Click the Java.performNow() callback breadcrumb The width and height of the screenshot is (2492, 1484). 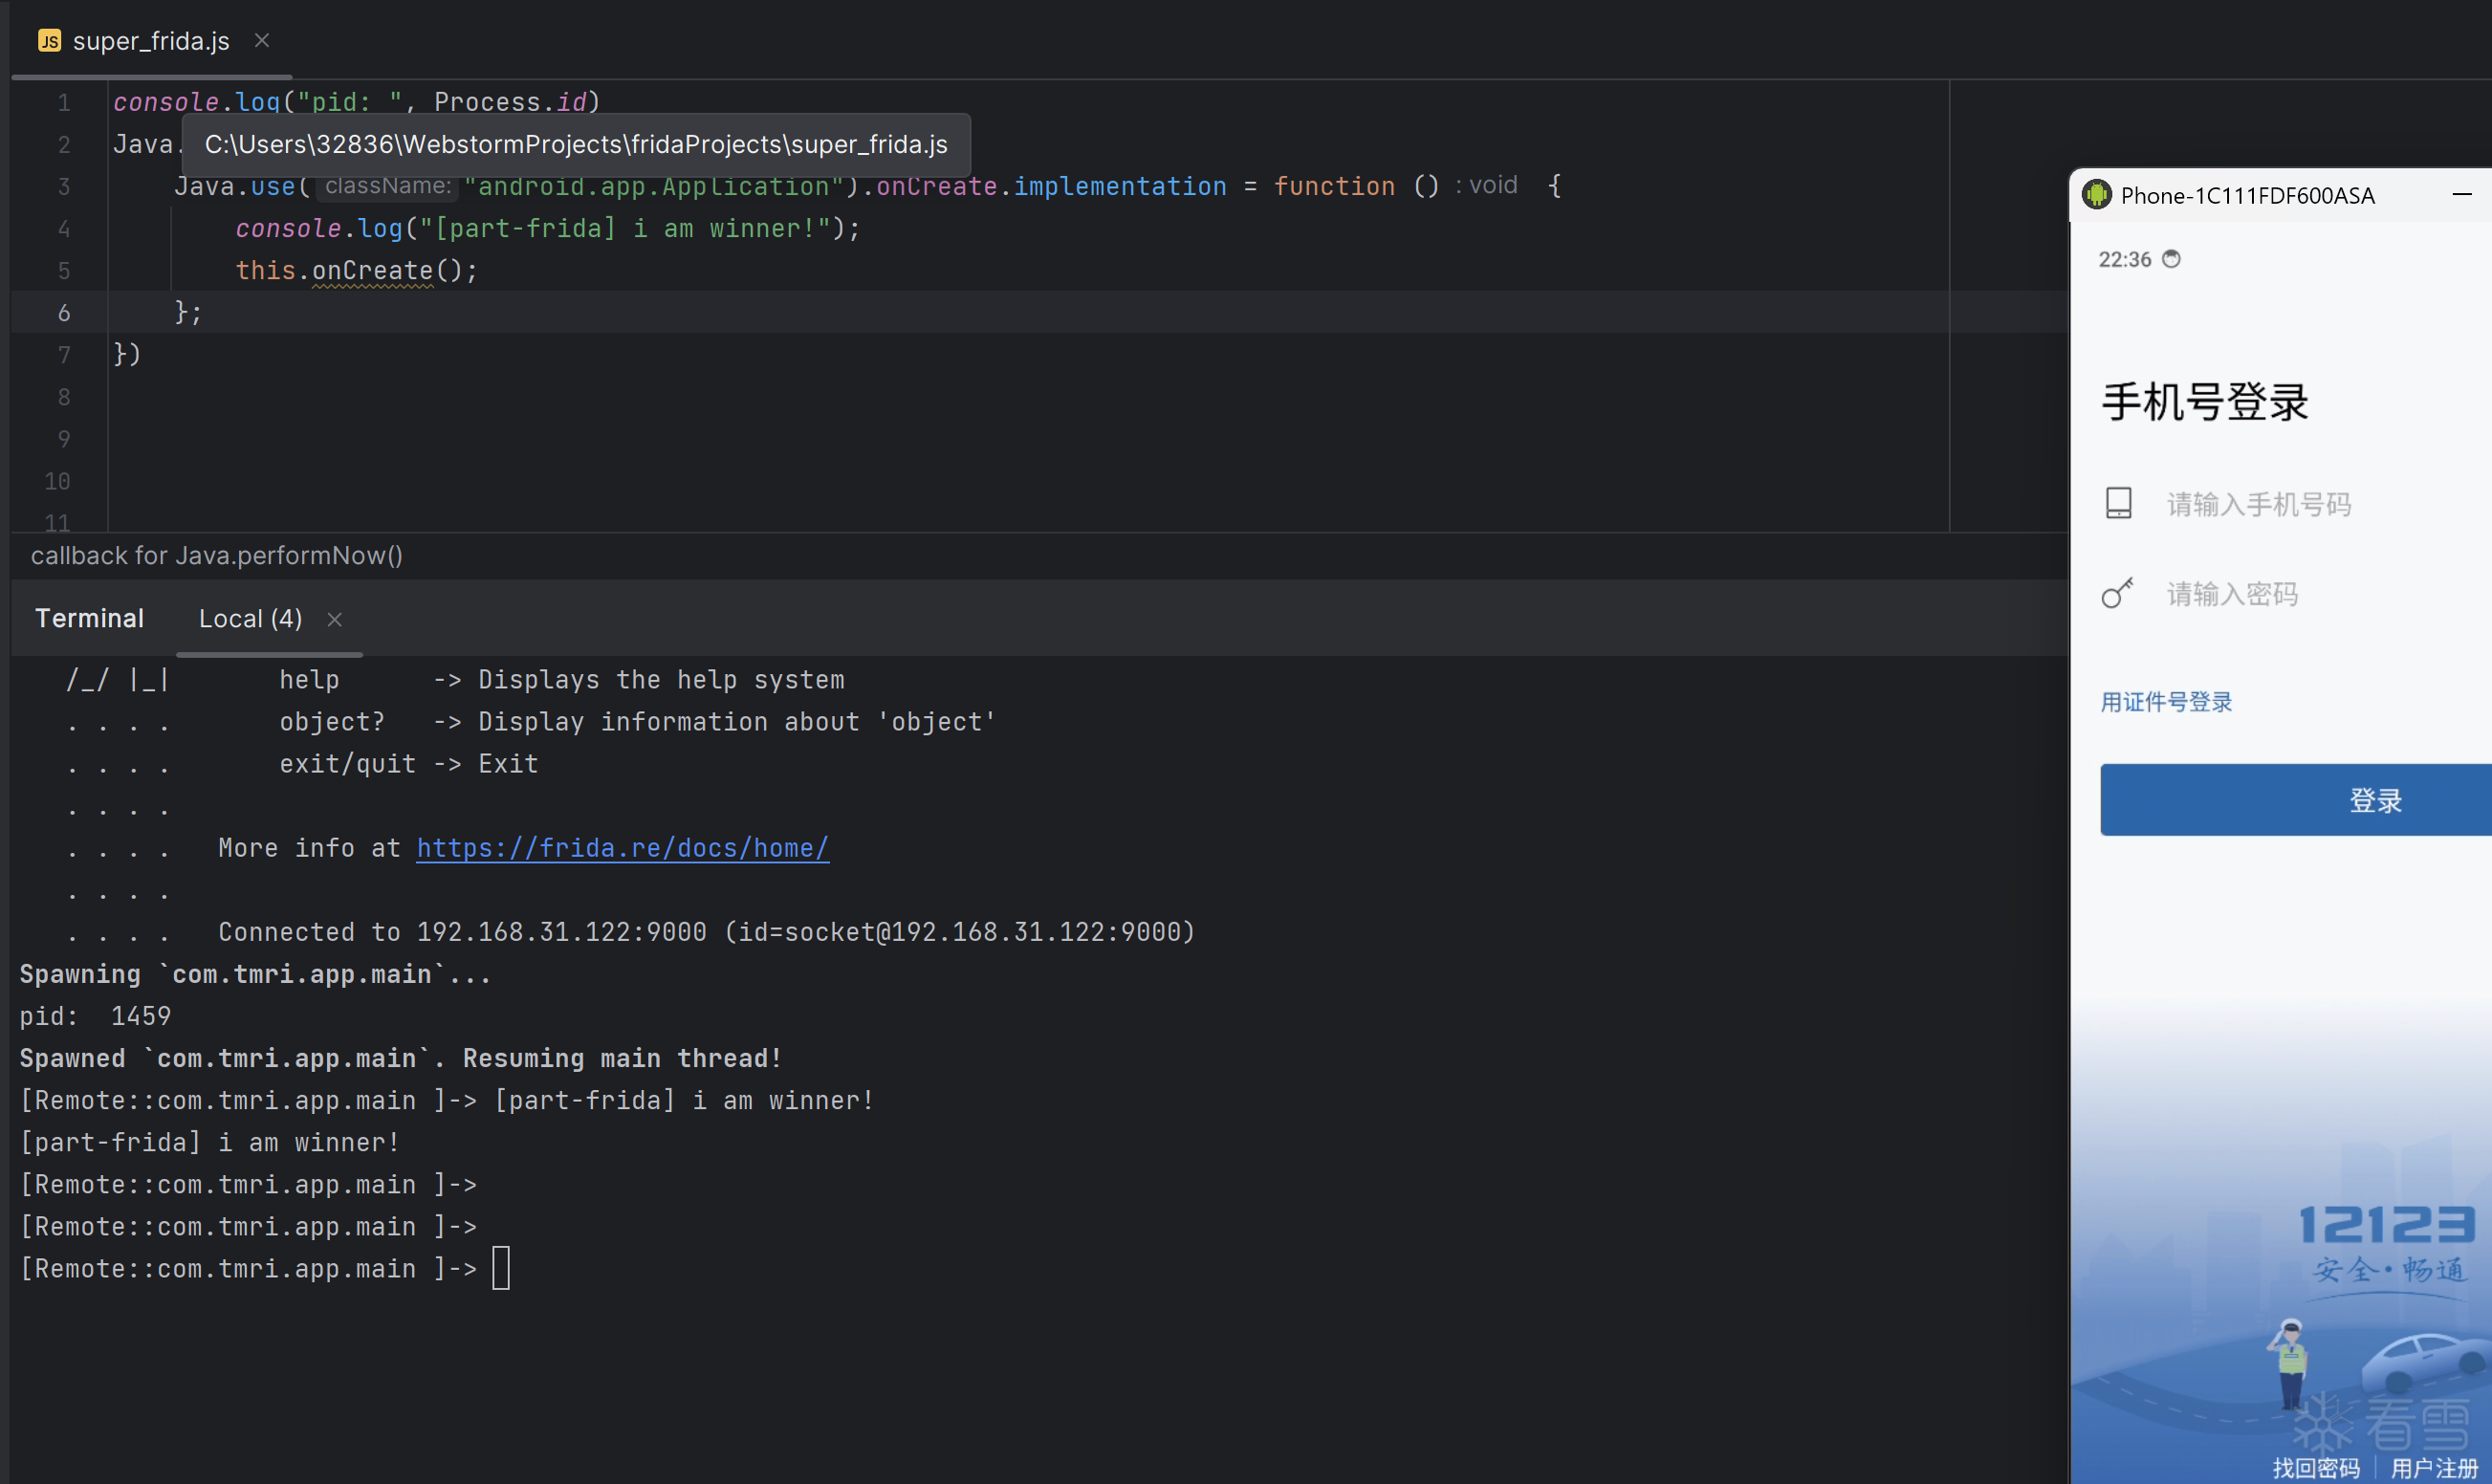(x=216, y=555)
